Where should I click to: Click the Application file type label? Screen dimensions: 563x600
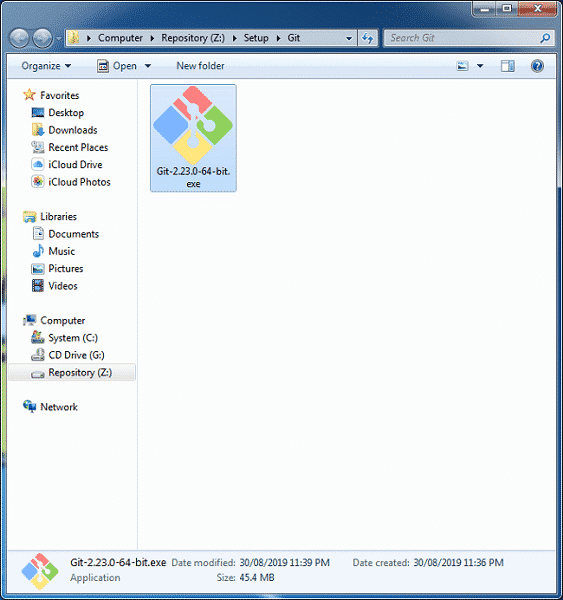click(x=95, y=577)
